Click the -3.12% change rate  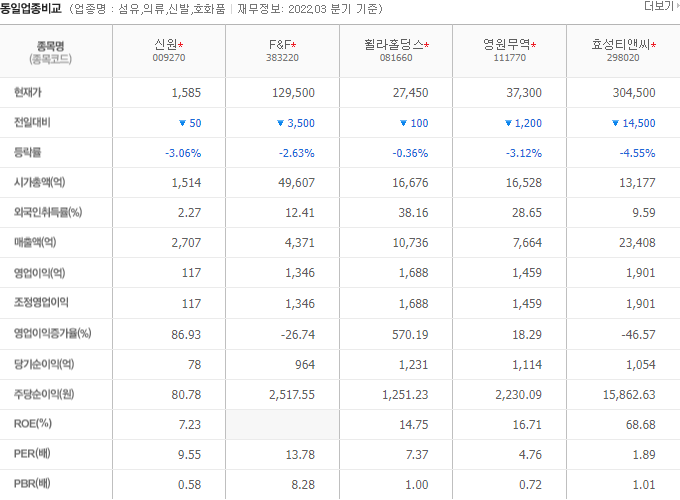524,153
